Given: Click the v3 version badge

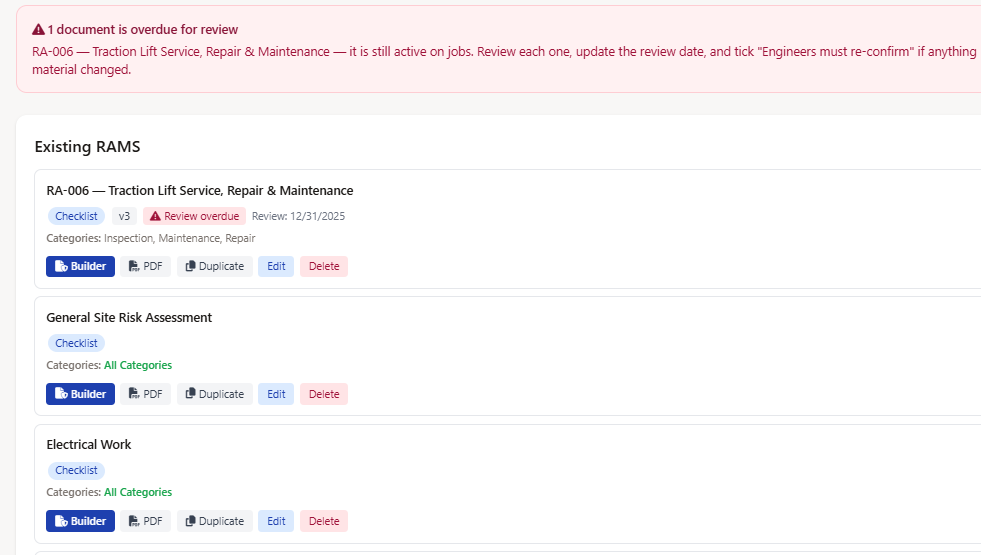Looking at the screenshot, I should pos(124,216).
